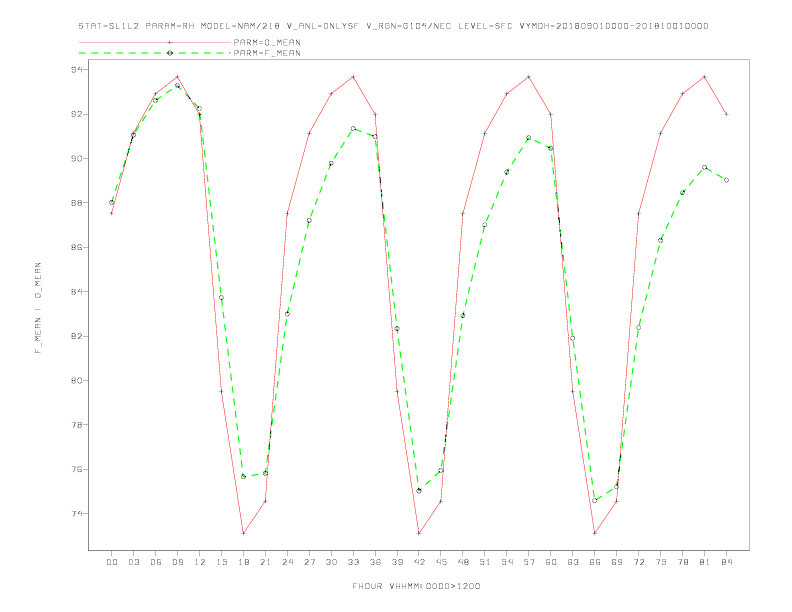Click the 57 forecast hour x-axis label
The width and height of the screenshot is (792, 612).
[529, 562]
